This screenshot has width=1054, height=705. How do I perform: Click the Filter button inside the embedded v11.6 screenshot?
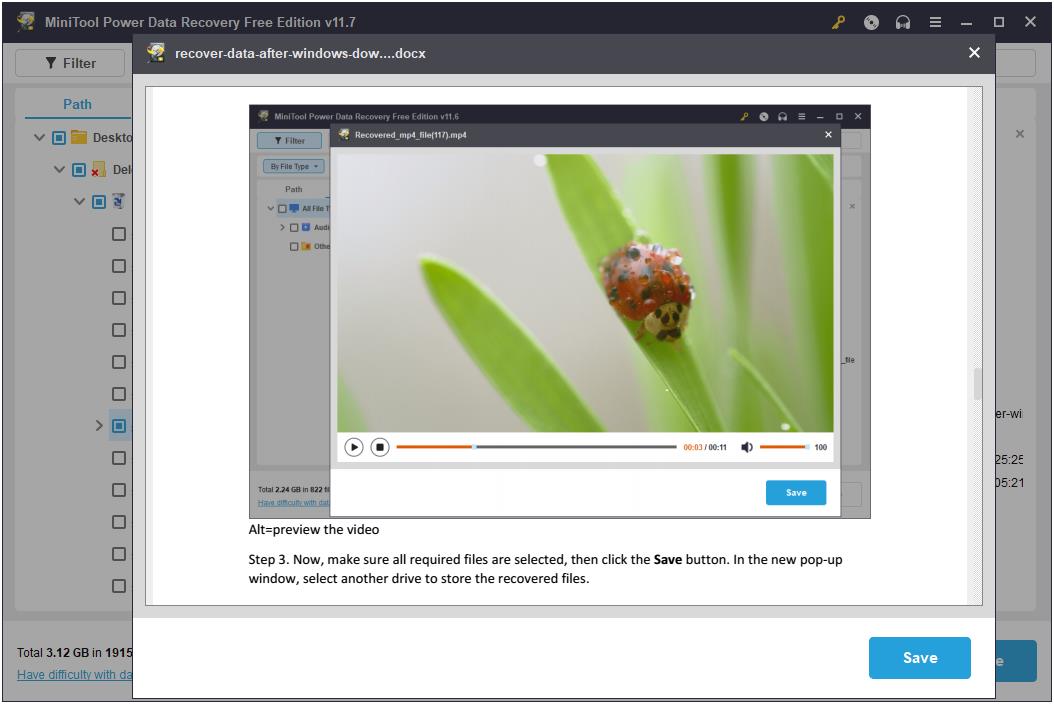pyautogui.click(x=290, y=140)
